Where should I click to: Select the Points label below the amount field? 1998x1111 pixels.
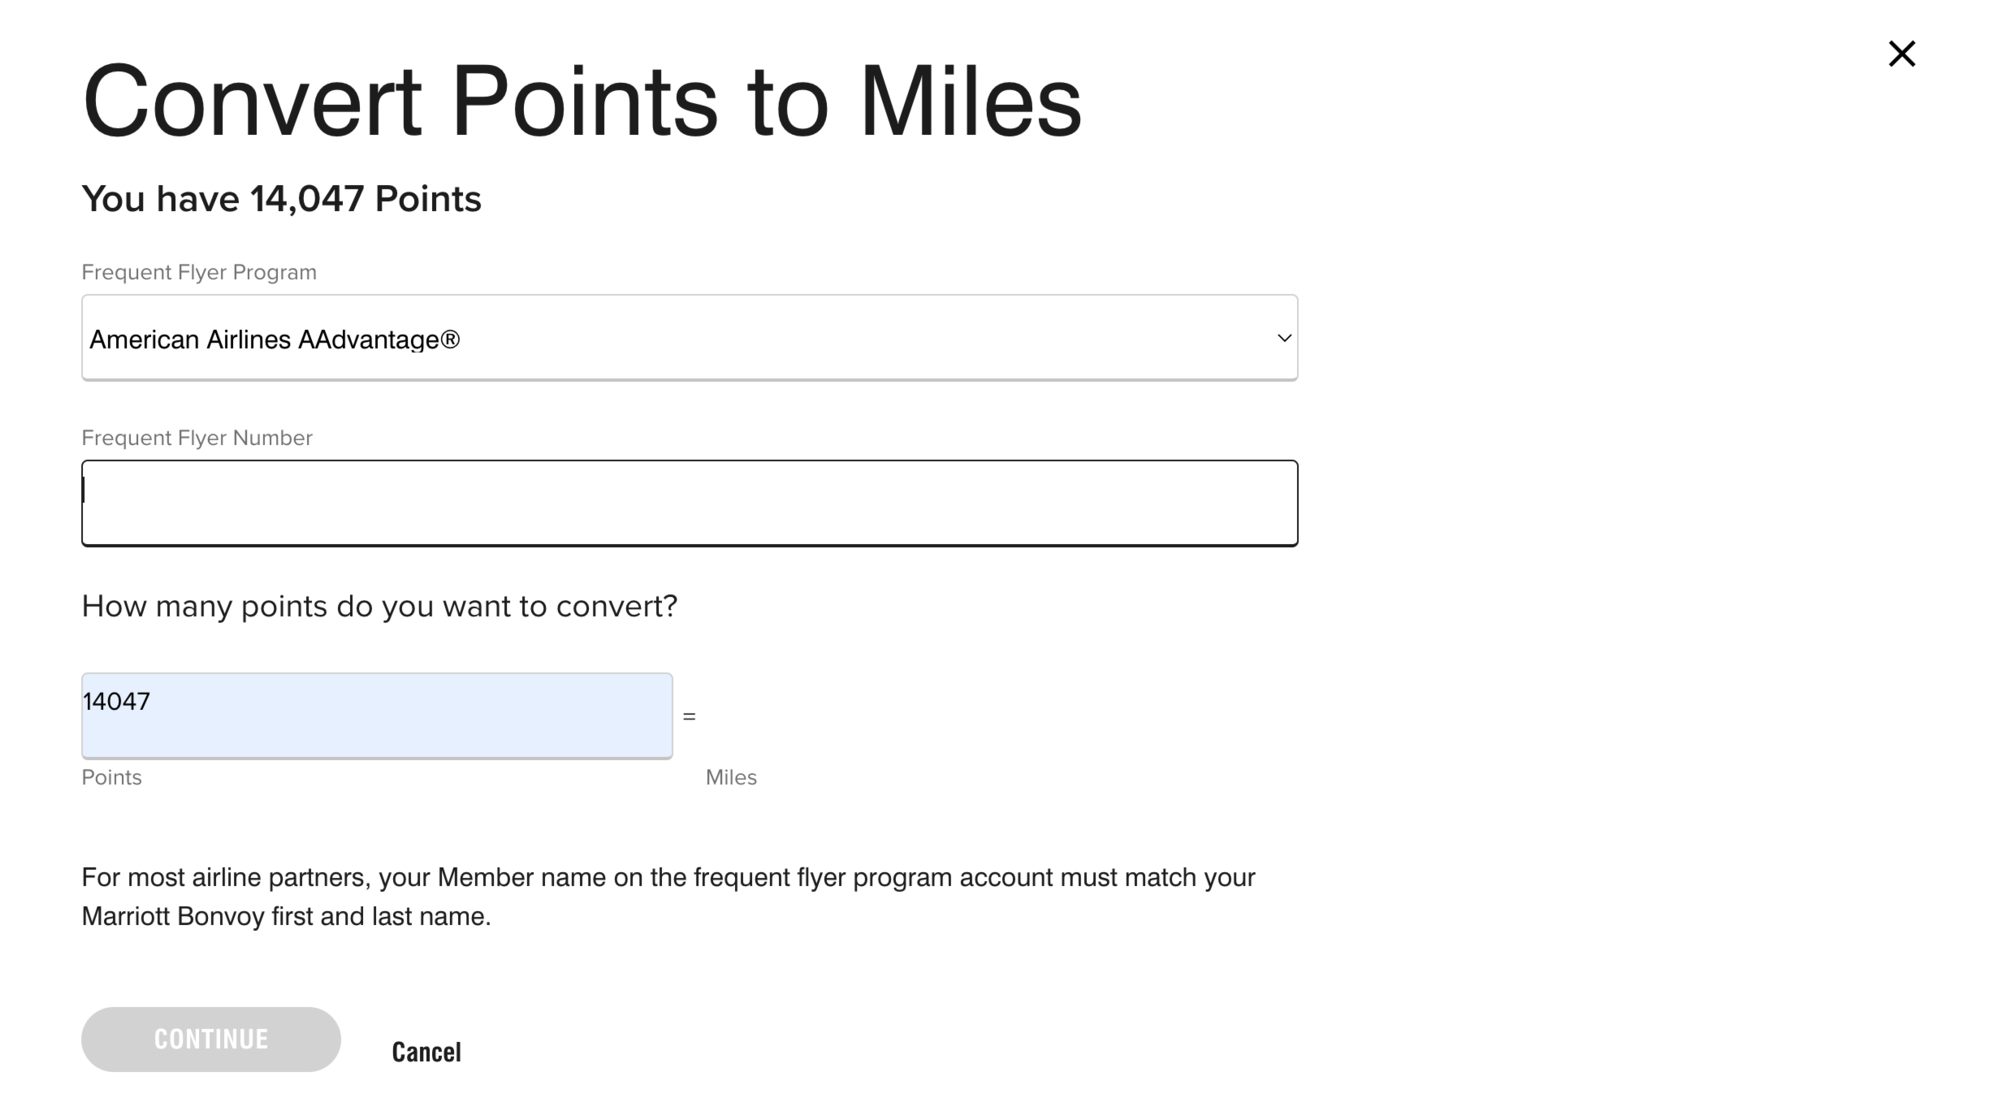click(x=111, y=777)
